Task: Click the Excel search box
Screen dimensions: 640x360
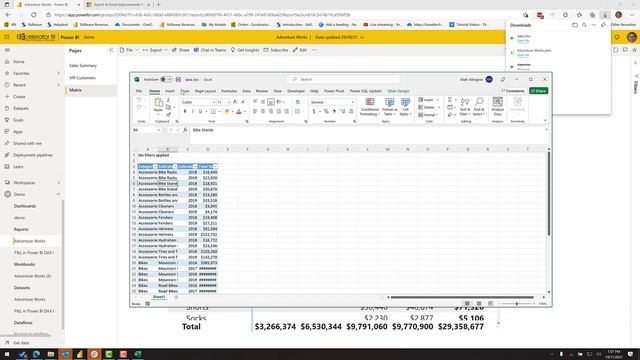Action: coord(343,79)
